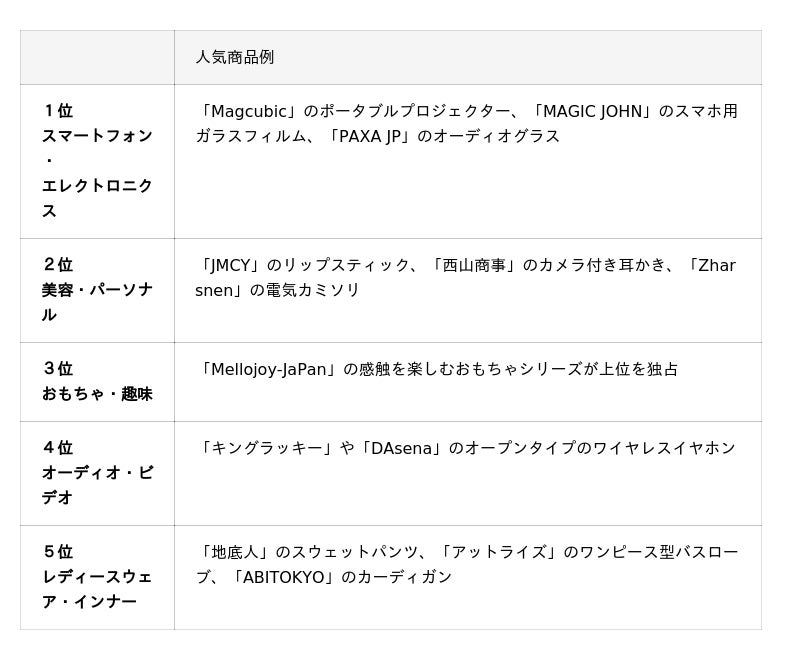The width and height of the screenshot is (800, 660).
Task: Select the 3位 ranking label
Action: tap(58, 369)
